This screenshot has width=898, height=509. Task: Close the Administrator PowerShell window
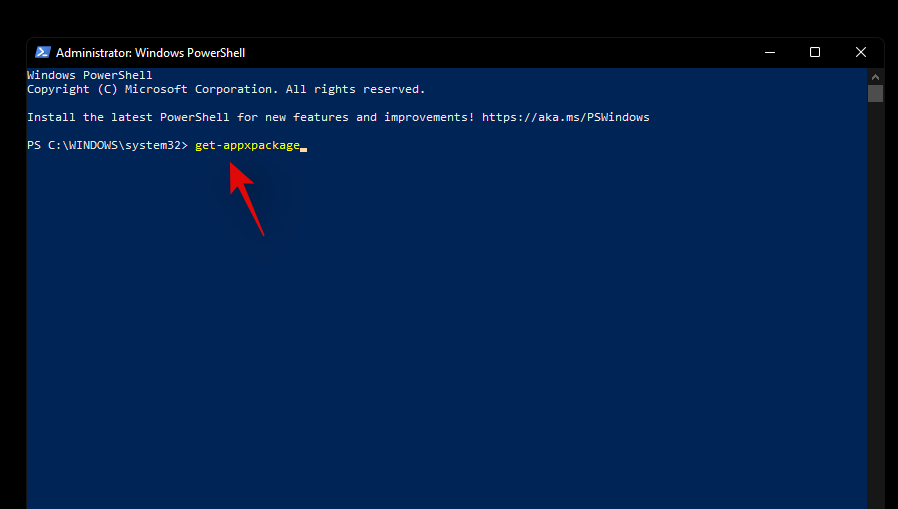point(861,52)
